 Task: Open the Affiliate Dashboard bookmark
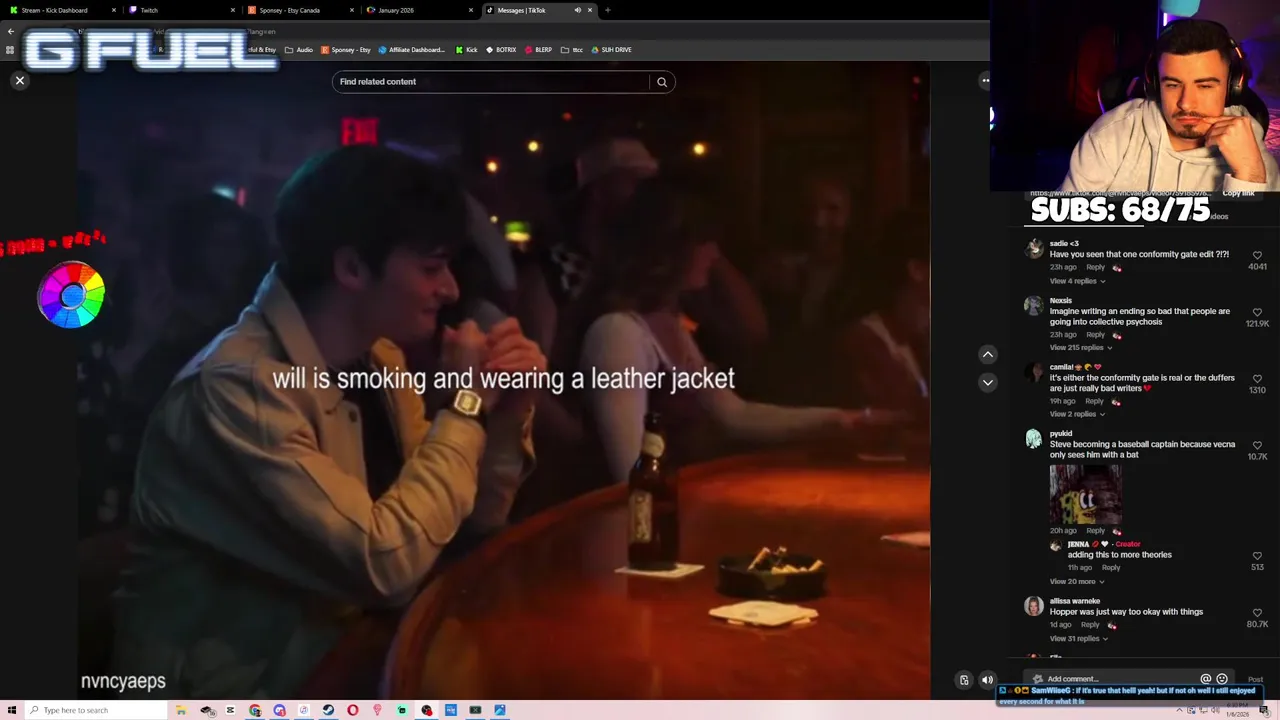tap(411, 50)
